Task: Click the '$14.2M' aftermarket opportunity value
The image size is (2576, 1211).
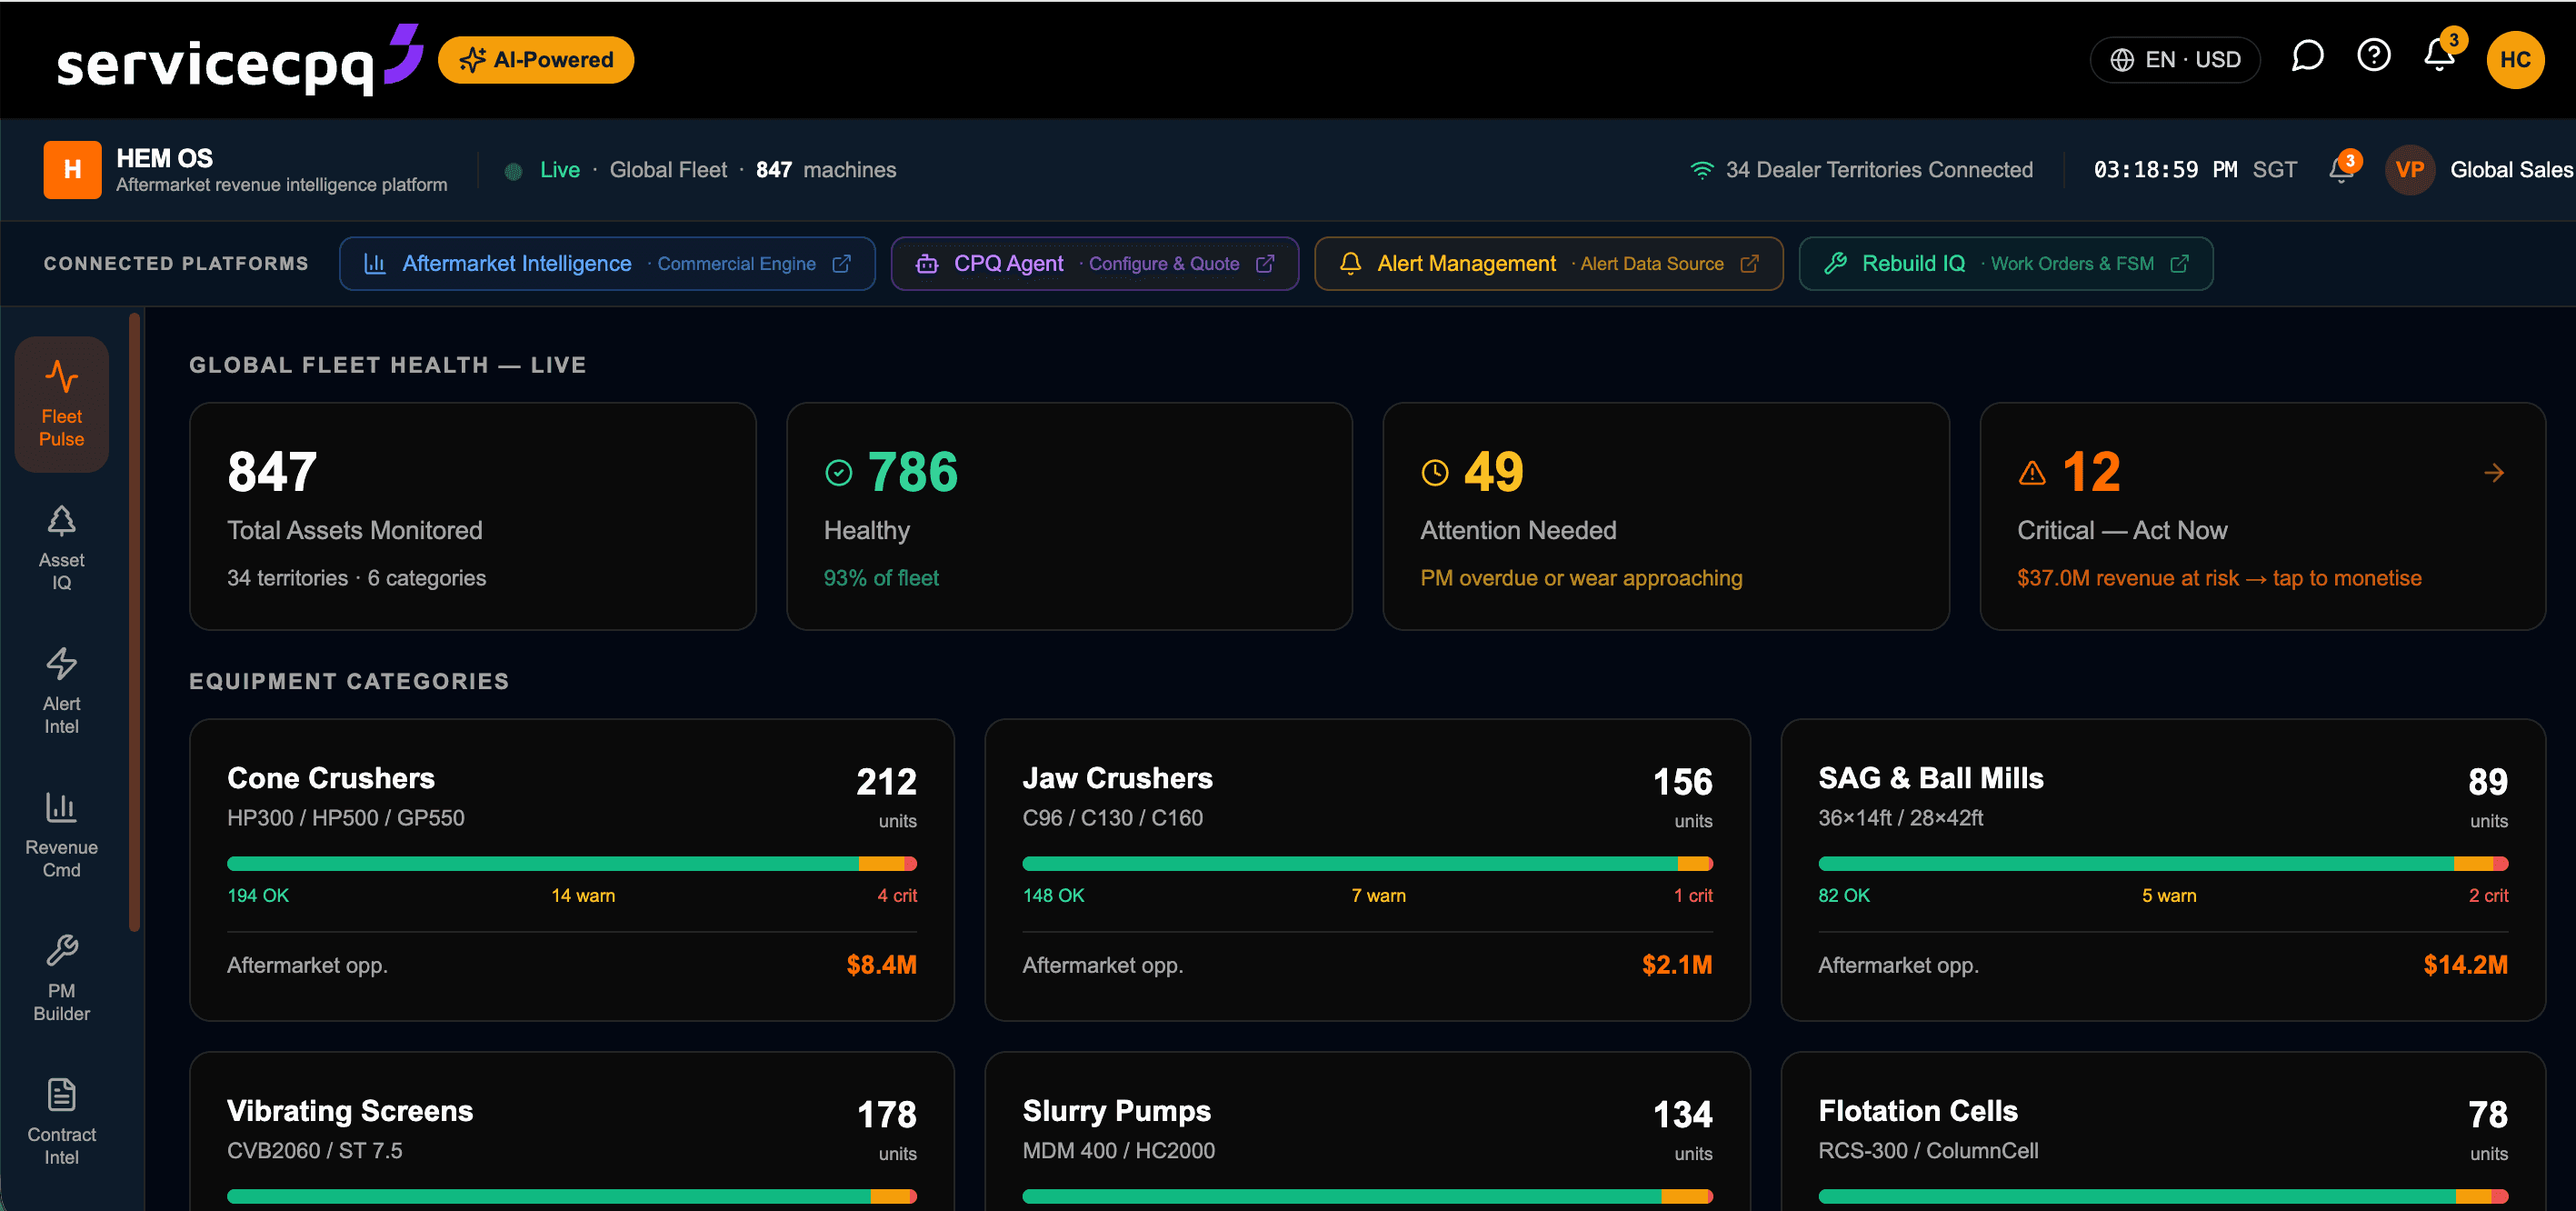Action: click(x=2465, y=965)
